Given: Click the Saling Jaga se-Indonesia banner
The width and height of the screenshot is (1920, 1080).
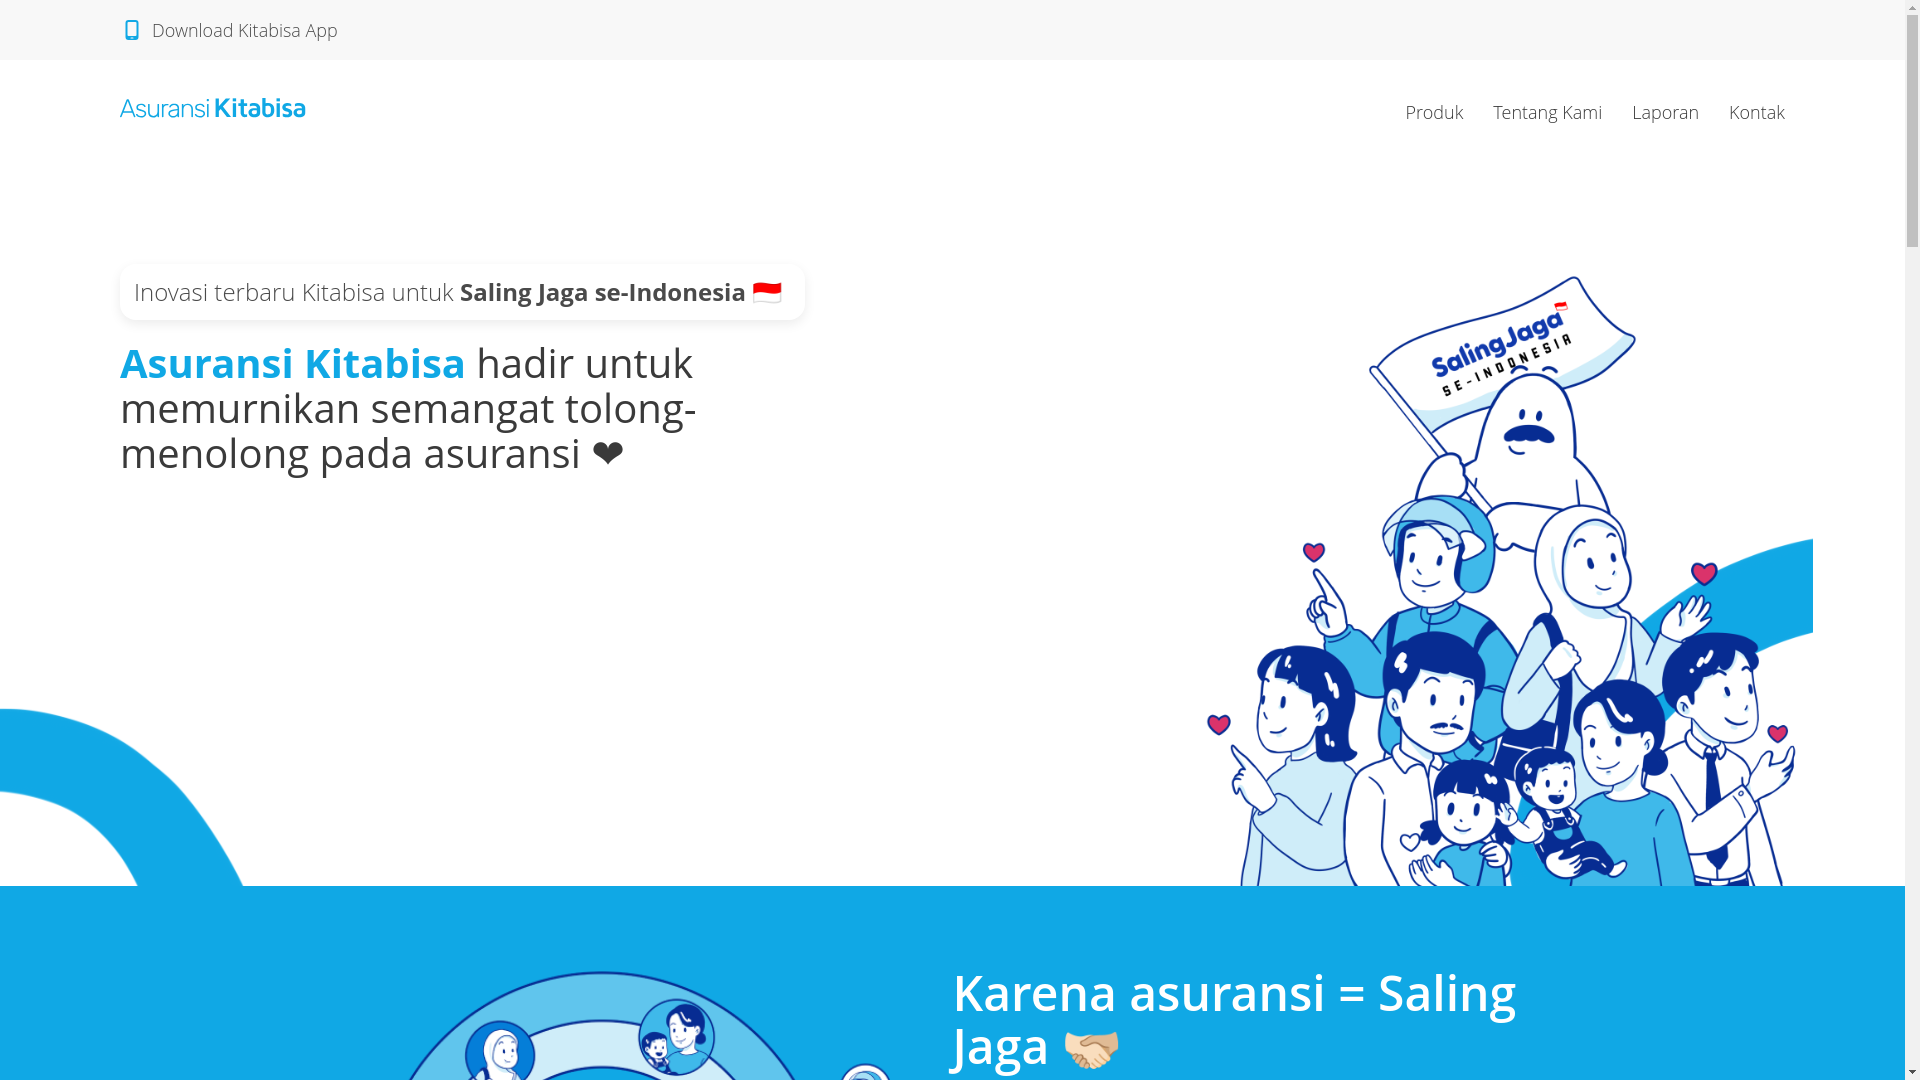Looking at the screenshot, I should (x=462, y=292).
